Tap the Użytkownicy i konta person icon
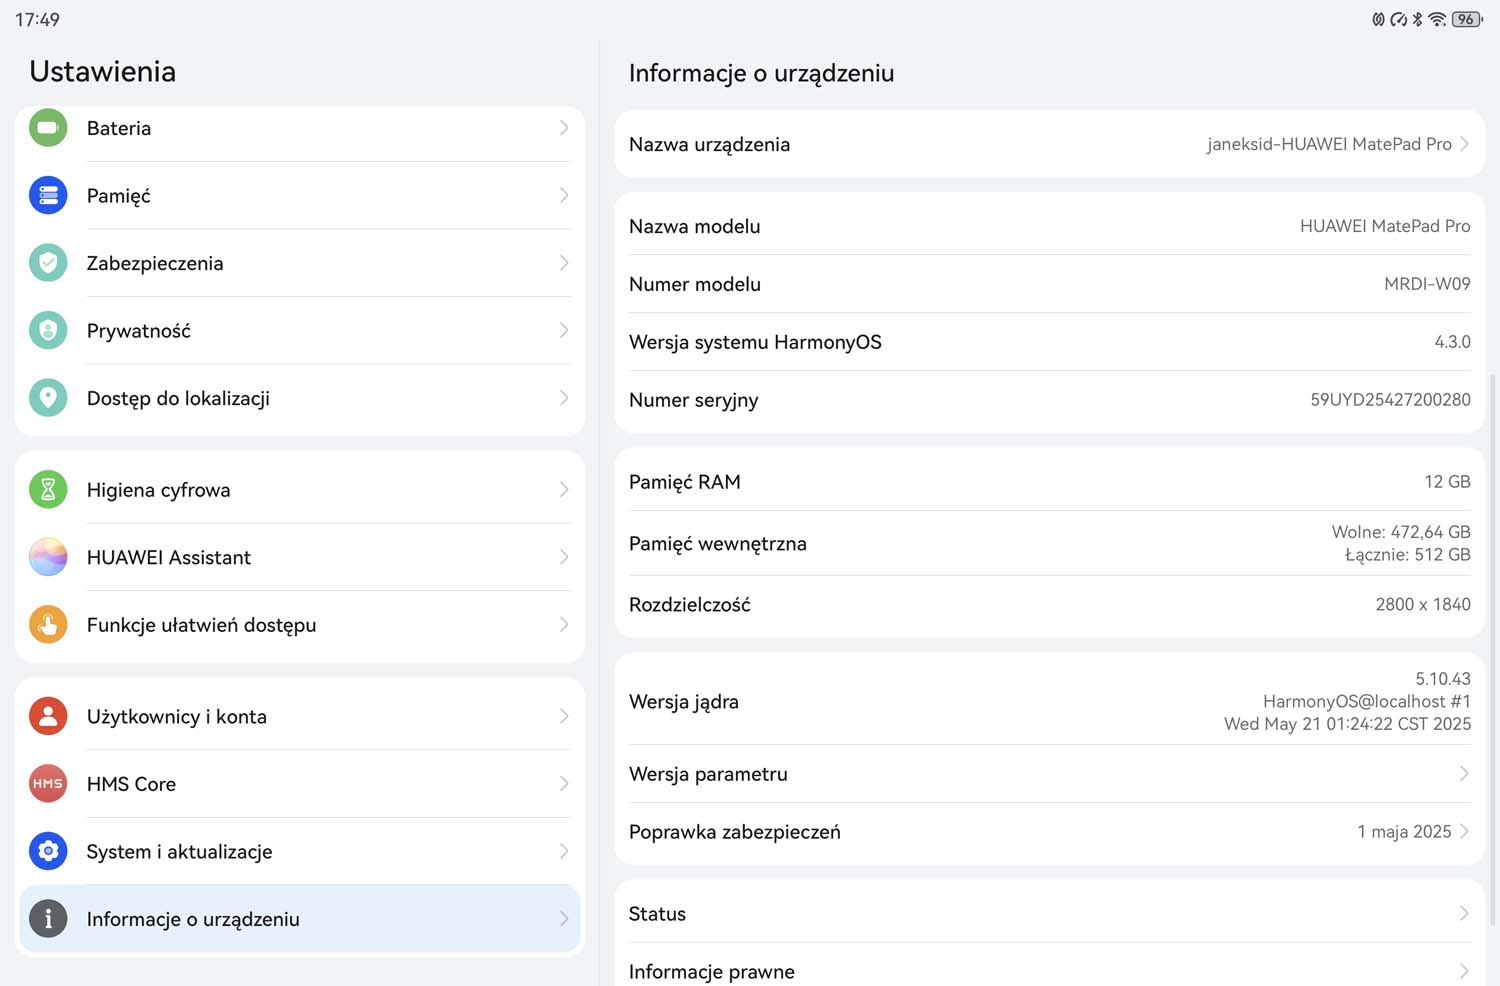 point(48,716)
